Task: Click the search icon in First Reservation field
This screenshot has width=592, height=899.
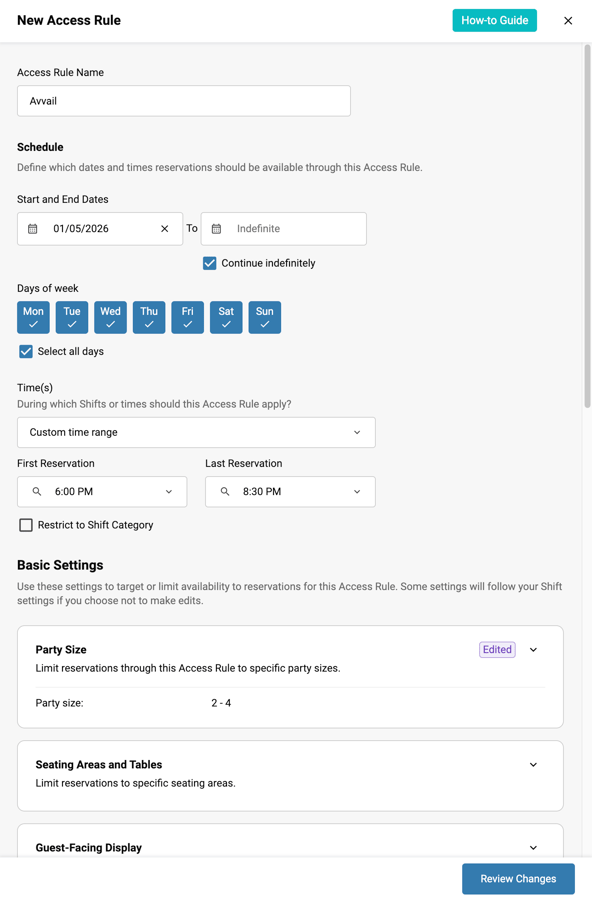Action: (x=35, y=491)
